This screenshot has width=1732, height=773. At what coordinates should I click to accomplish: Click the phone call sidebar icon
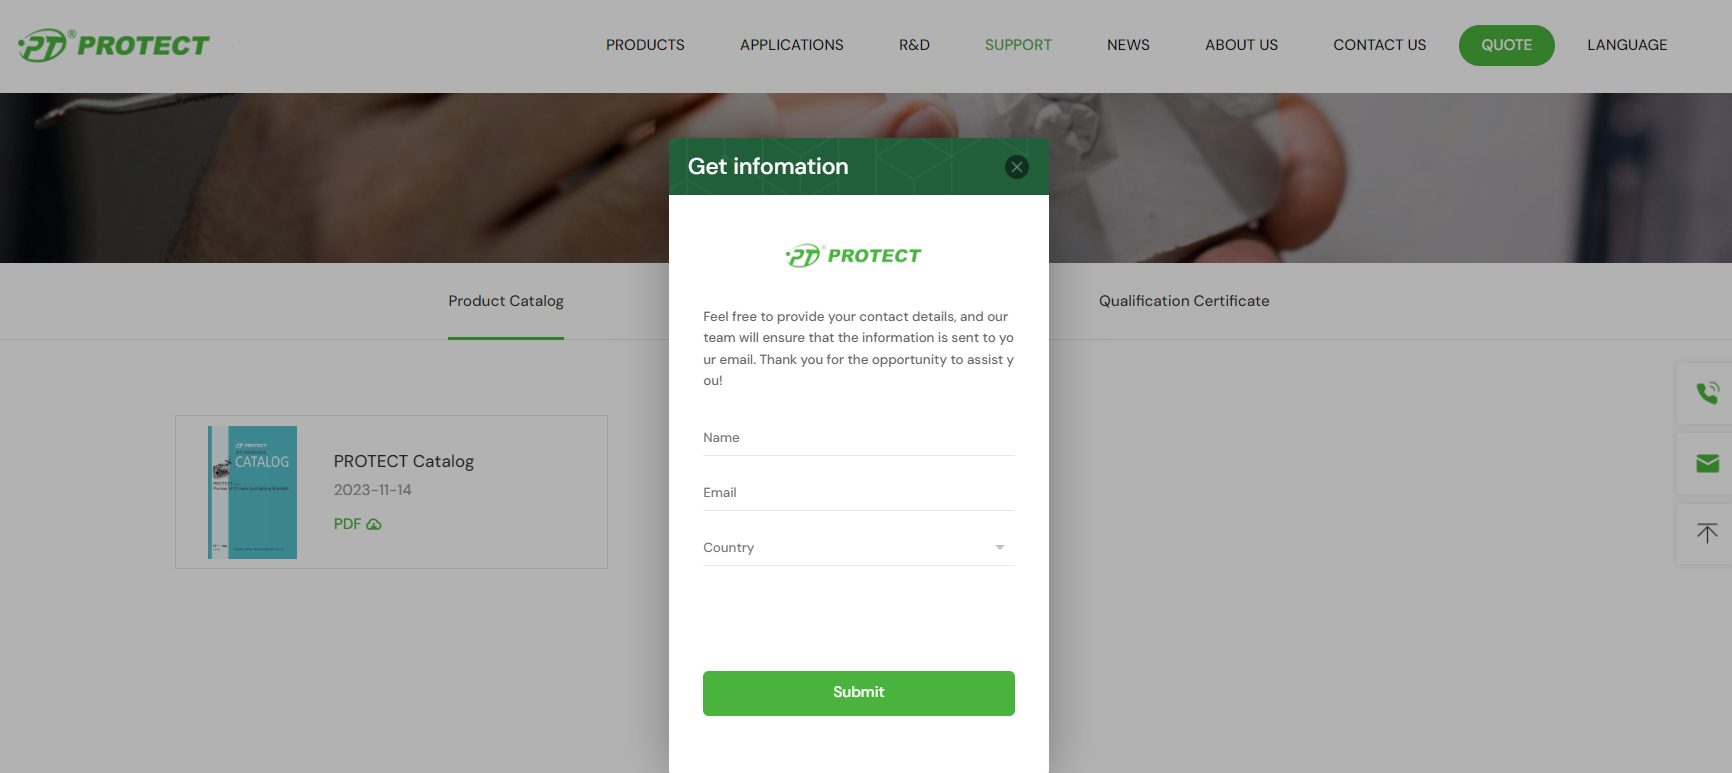pos(1707,393)
